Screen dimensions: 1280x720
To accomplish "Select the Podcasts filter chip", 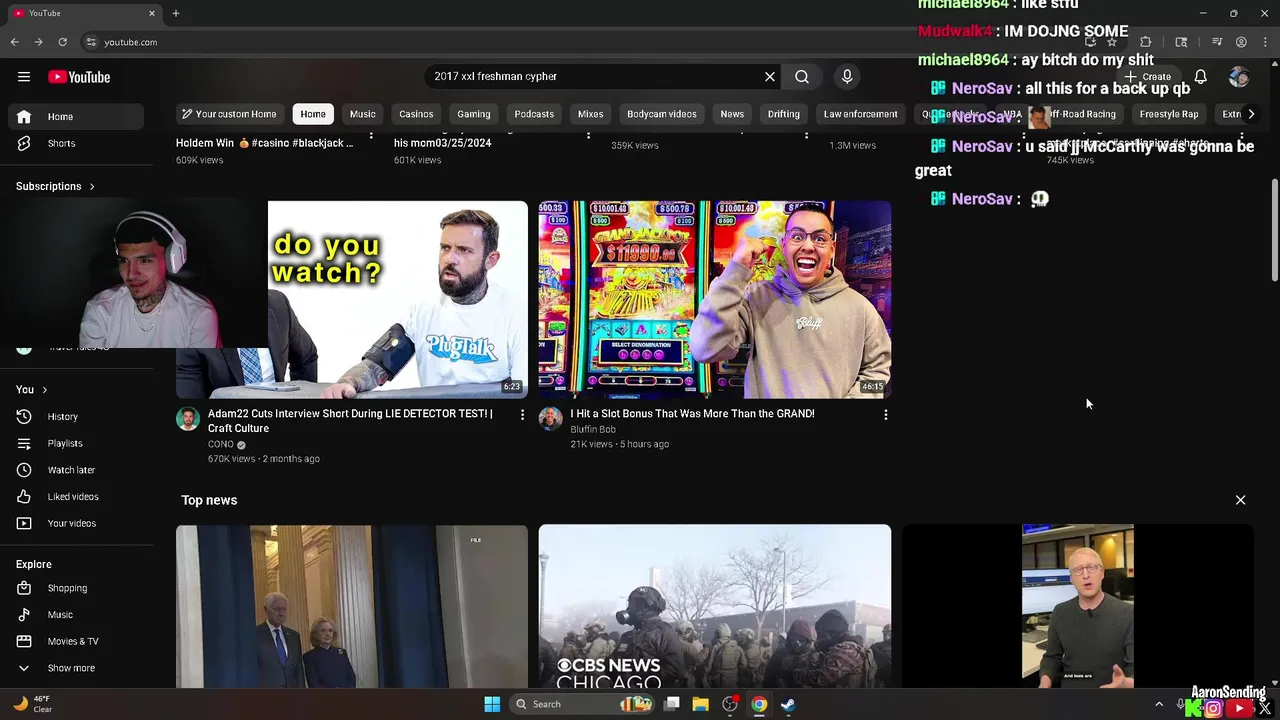I will coord(534,114).
